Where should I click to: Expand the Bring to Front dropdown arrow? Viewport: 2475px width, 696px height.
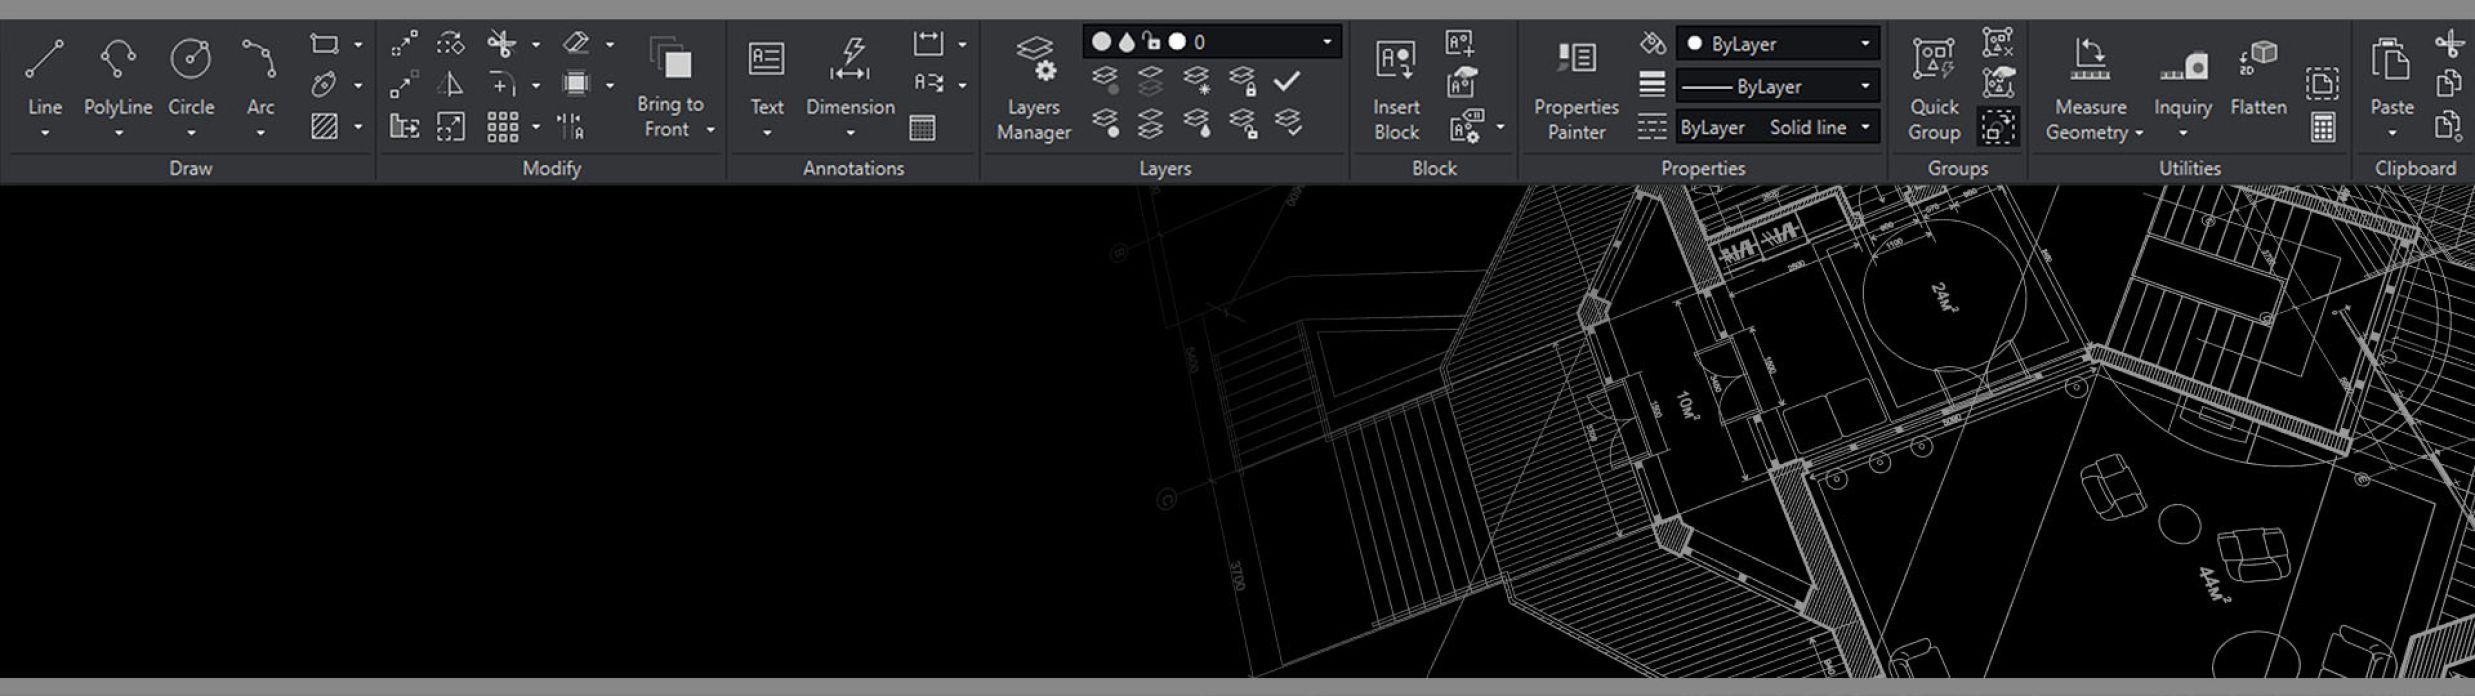[x=711, y=130]
